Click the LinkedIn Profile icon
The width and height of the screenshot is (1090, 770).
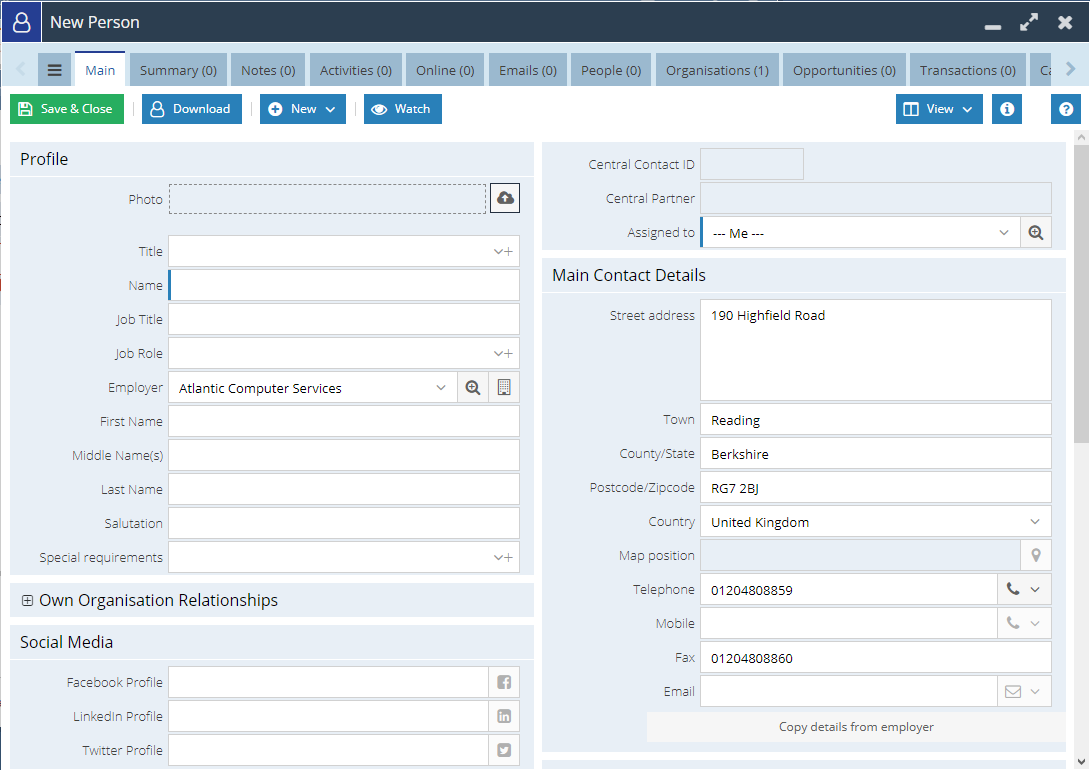504,716
